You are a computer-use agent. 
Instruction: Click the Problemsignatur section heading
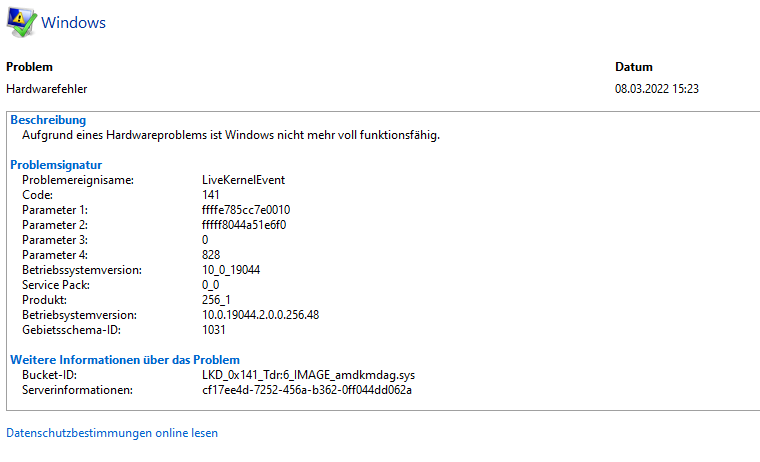coord(56,165)
